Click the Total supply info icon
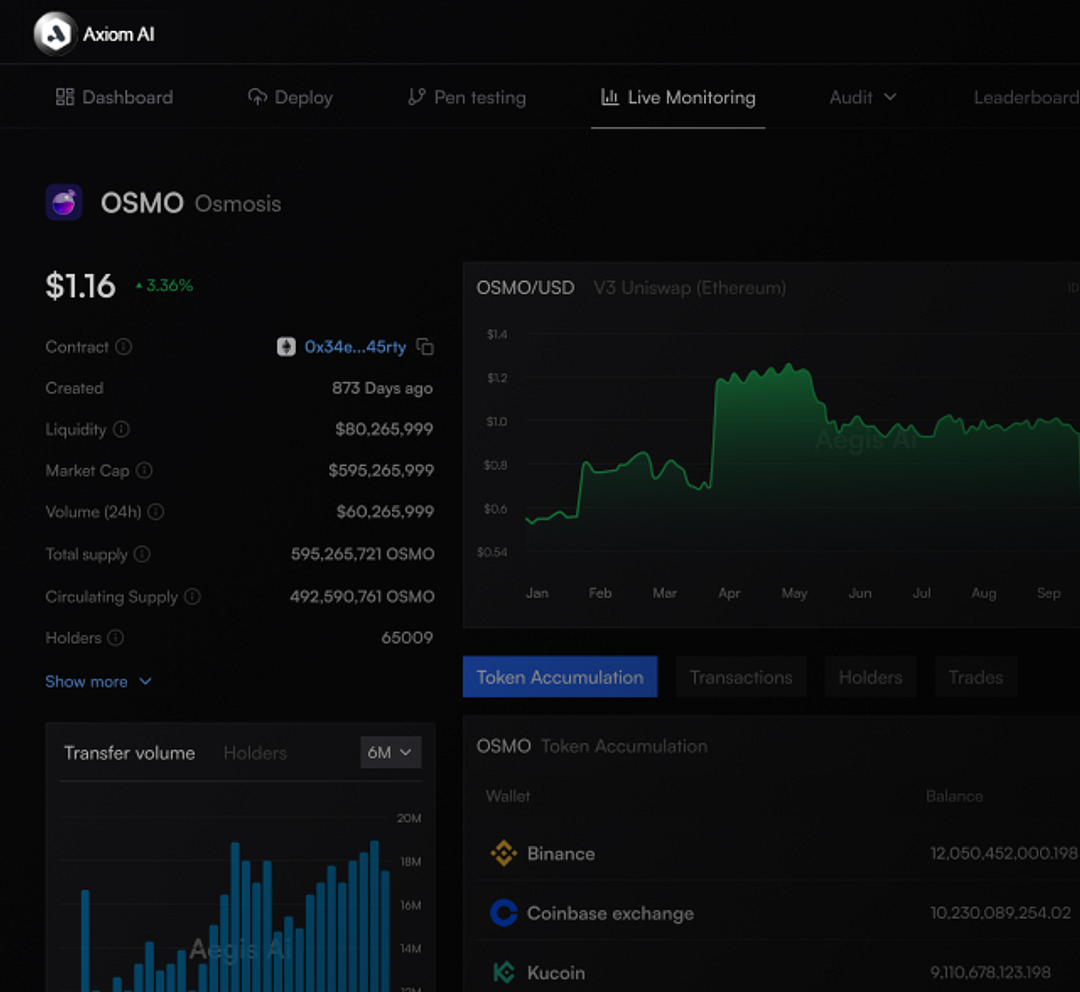 [x=142, y=554]
